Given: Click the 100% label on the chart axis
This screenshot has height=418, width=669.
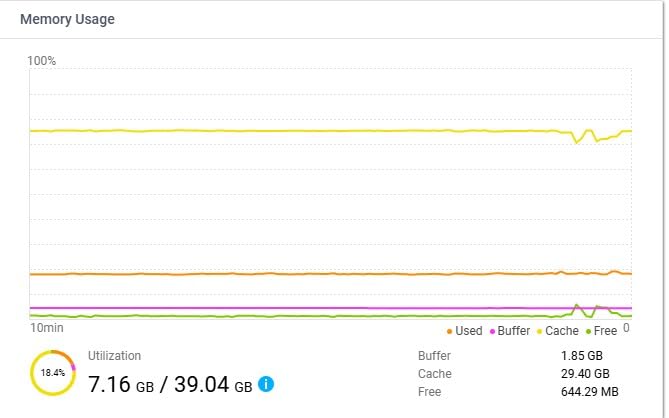Looking at the screenshot, I should [x=41, y=61].
